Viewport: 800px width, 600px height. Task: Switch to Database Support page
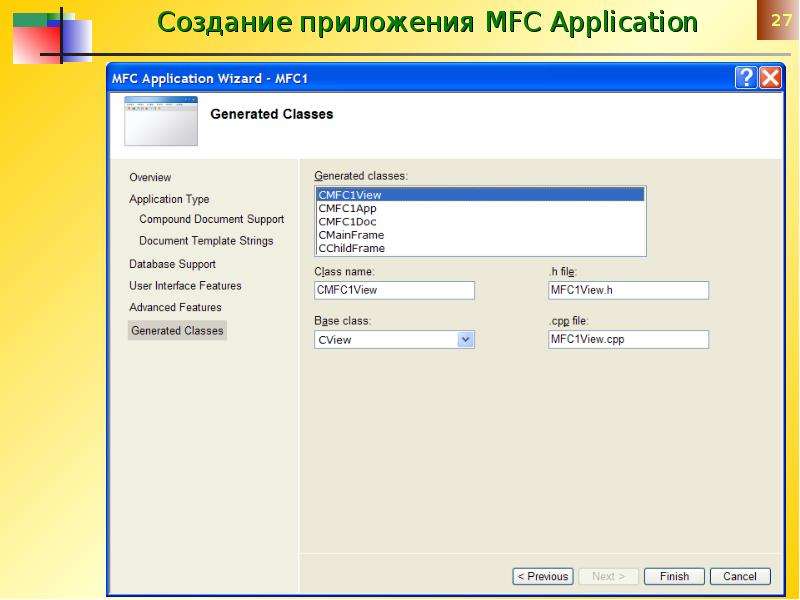coord(172,264)
